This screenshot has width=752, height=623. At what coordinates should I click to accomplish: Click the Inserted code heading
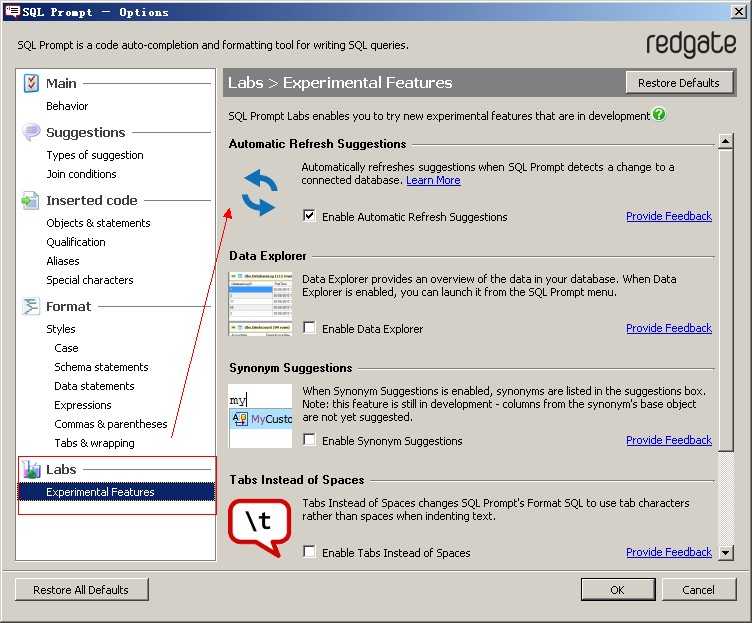pyautogui.click(x=92, y=200)
